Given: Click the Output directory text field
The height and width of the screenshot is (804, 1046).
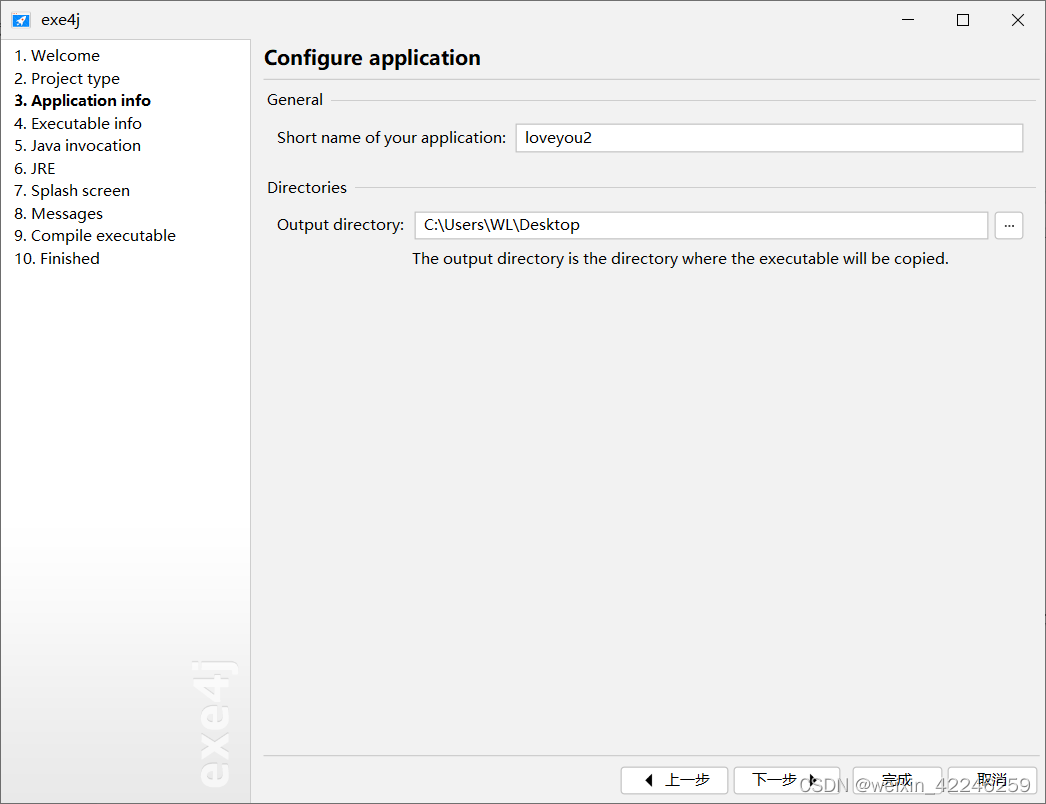Looking at the screenshot, I should 701,225.
